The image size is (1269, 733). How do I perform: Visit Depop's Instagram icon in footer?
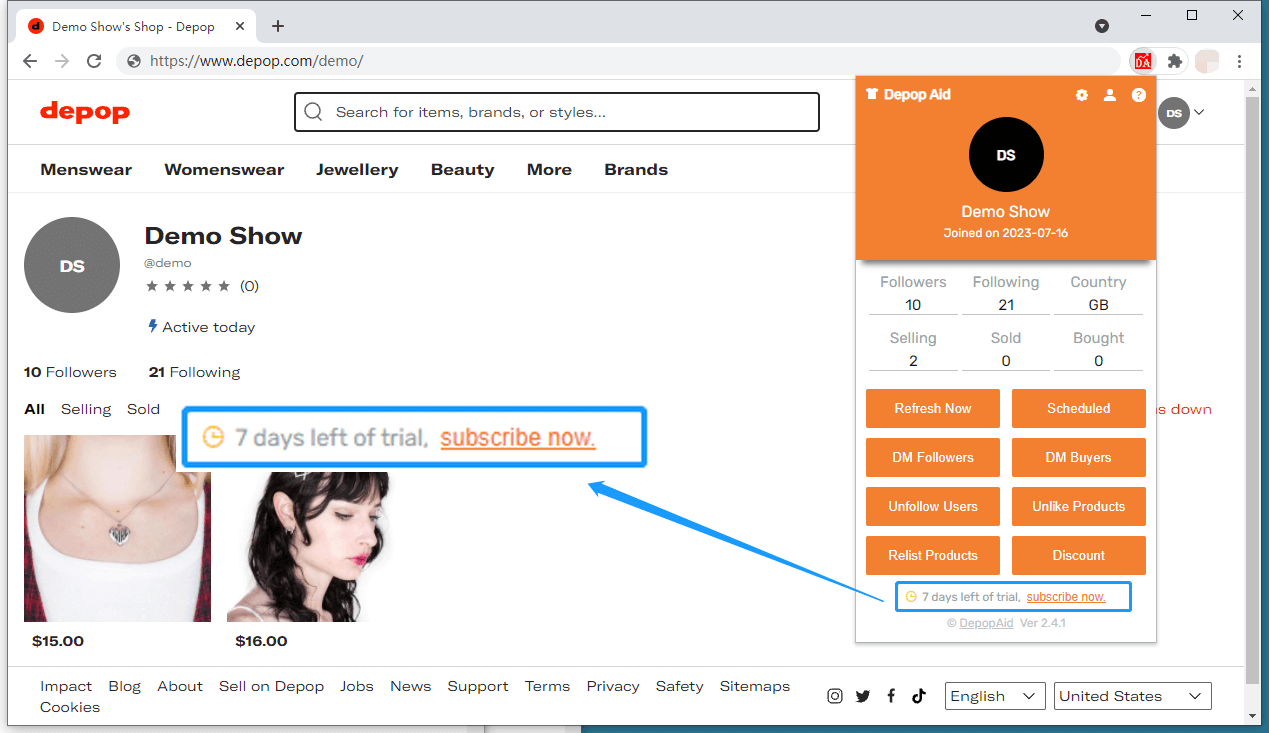pyautogui.click(x=835, y=696)
